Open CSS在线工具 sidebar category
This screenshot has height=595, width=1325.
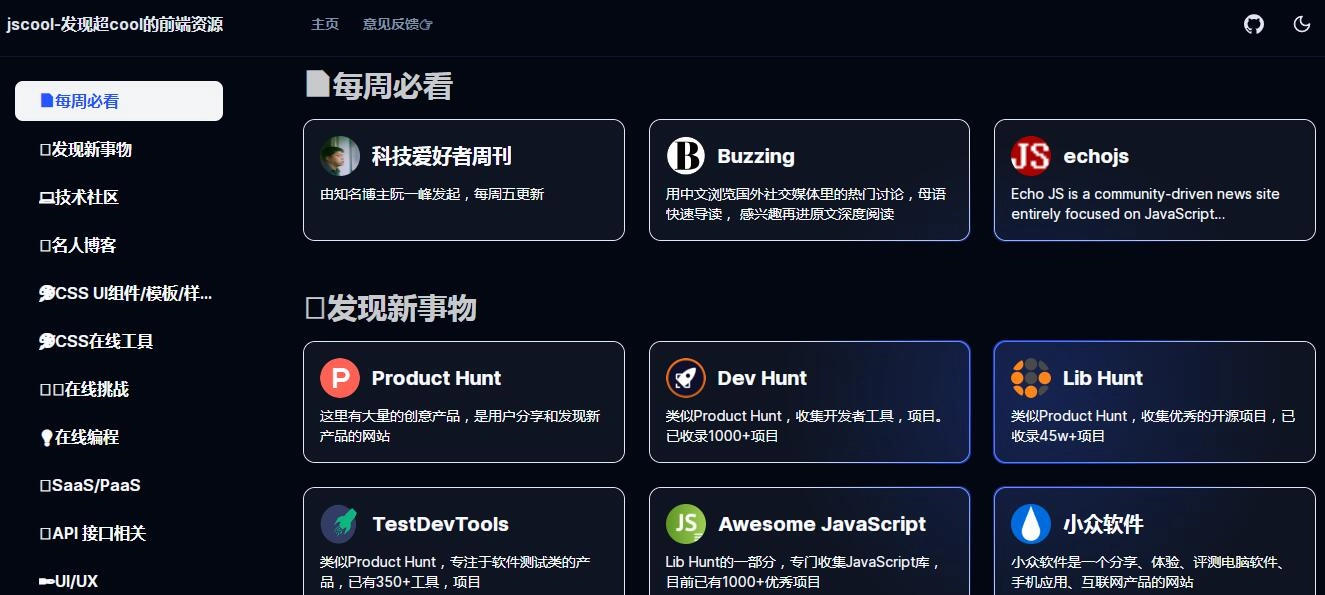tap(96, 341)
